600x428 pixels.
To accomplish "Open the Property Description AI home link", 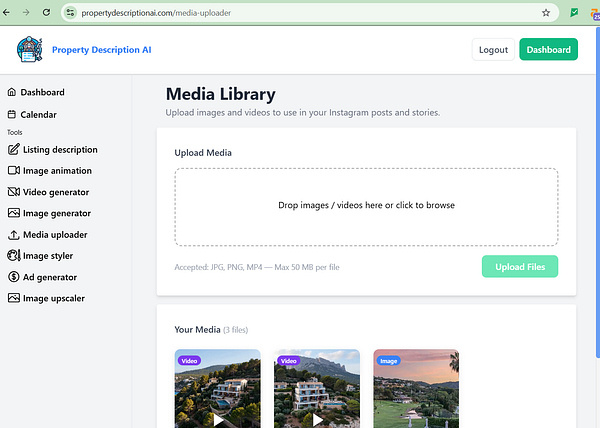I will (x=101, y=50).
